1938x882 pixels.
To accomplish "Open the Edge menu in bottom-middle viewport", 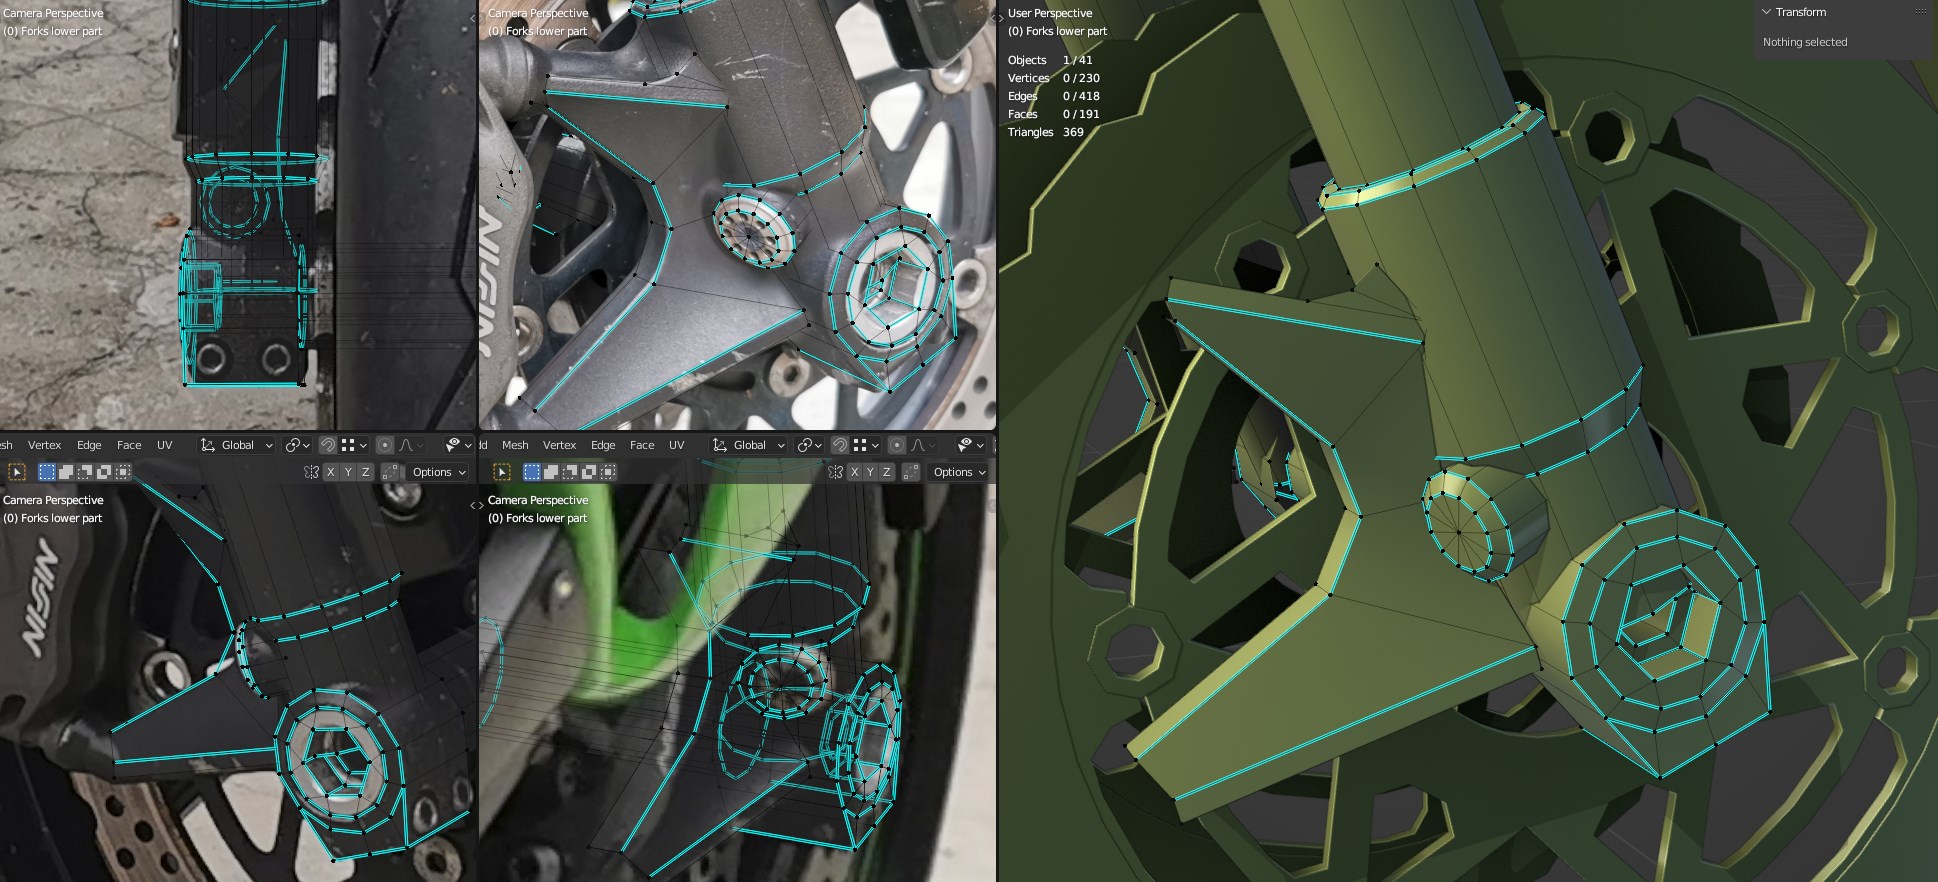I will [603, 445].
